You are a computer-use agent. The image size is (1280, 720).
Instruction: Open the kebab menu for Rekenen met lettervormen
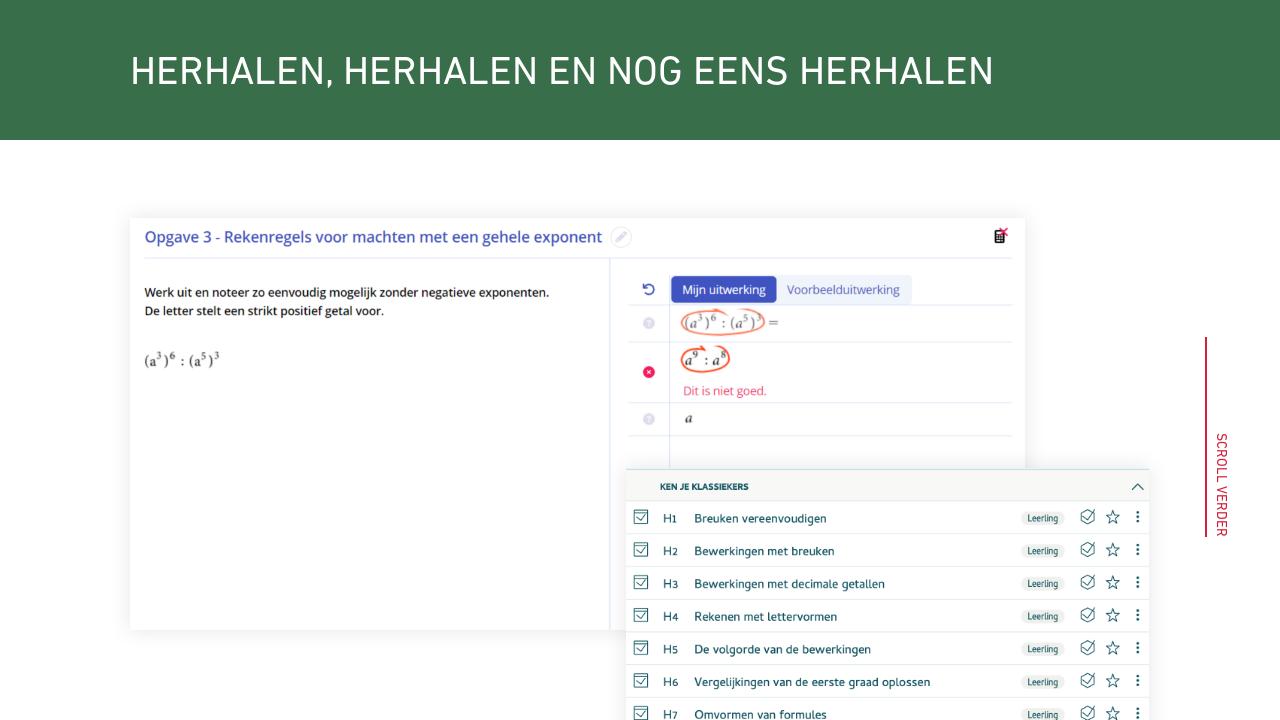pyautogui.click(x=1137, y=615)
